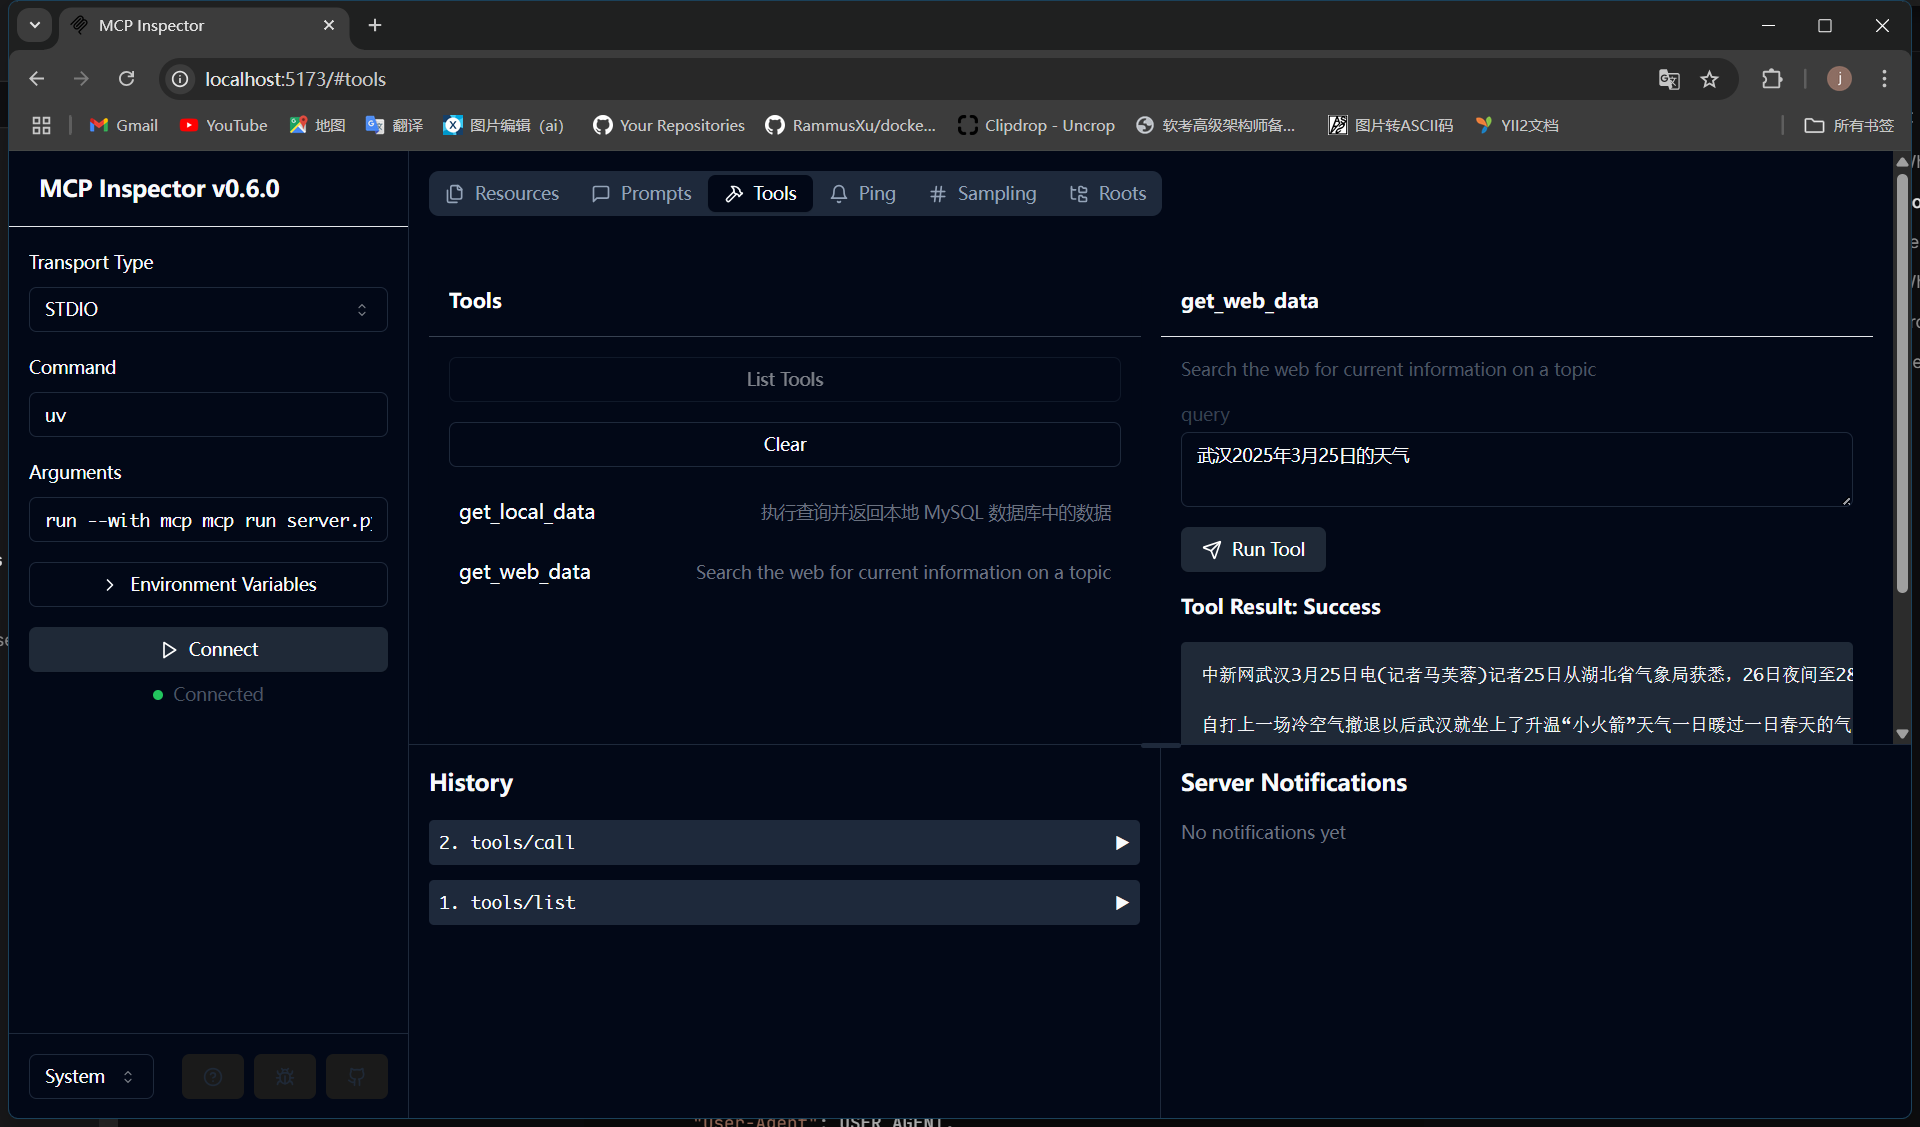
Task: Switch to the Sampling tab
Action: point(982,193)
